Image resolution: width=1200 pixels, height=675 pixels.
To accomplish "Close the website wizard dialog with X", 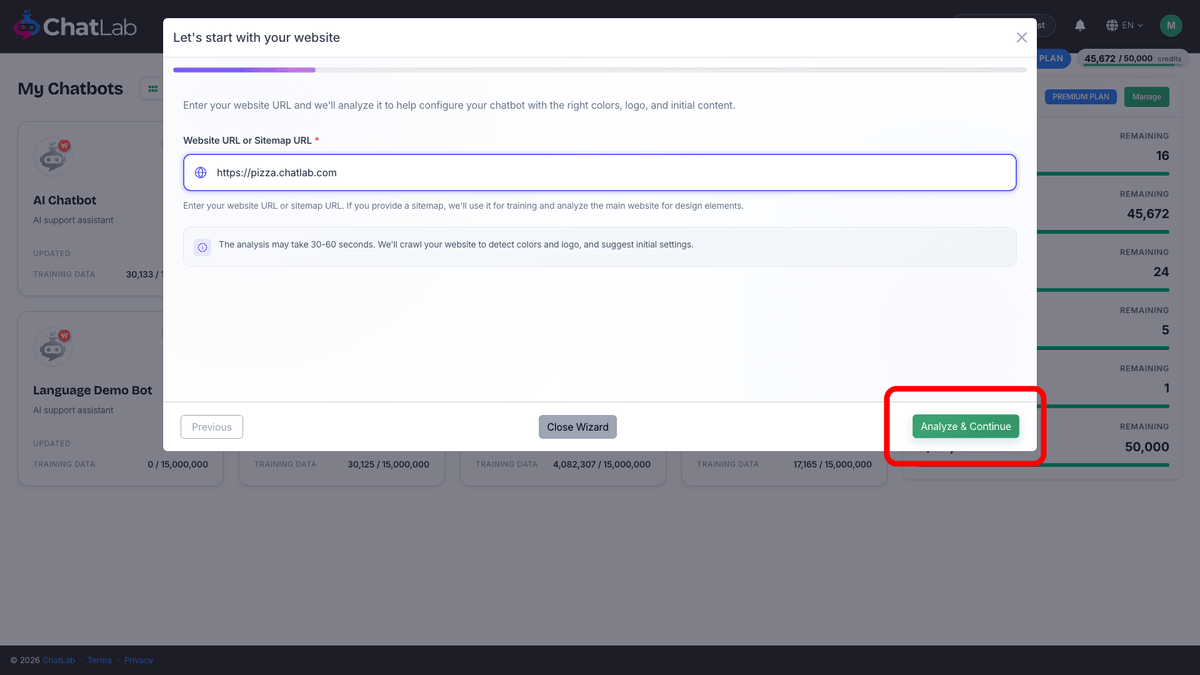I will click(x=1021, y=37).
